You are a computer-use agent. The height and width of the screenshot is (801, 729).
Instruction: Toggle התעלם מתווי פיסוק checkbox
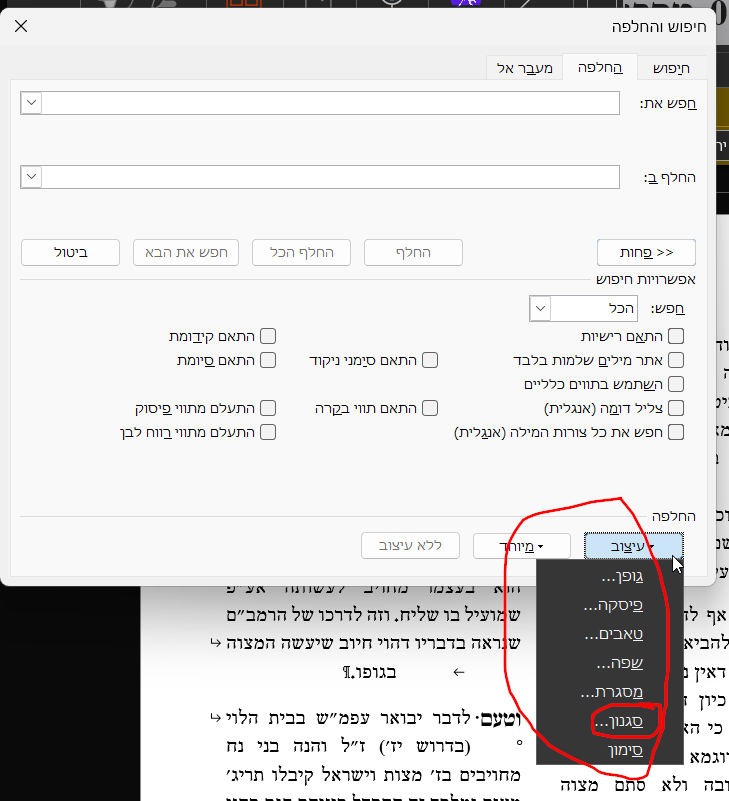[268, 408]
